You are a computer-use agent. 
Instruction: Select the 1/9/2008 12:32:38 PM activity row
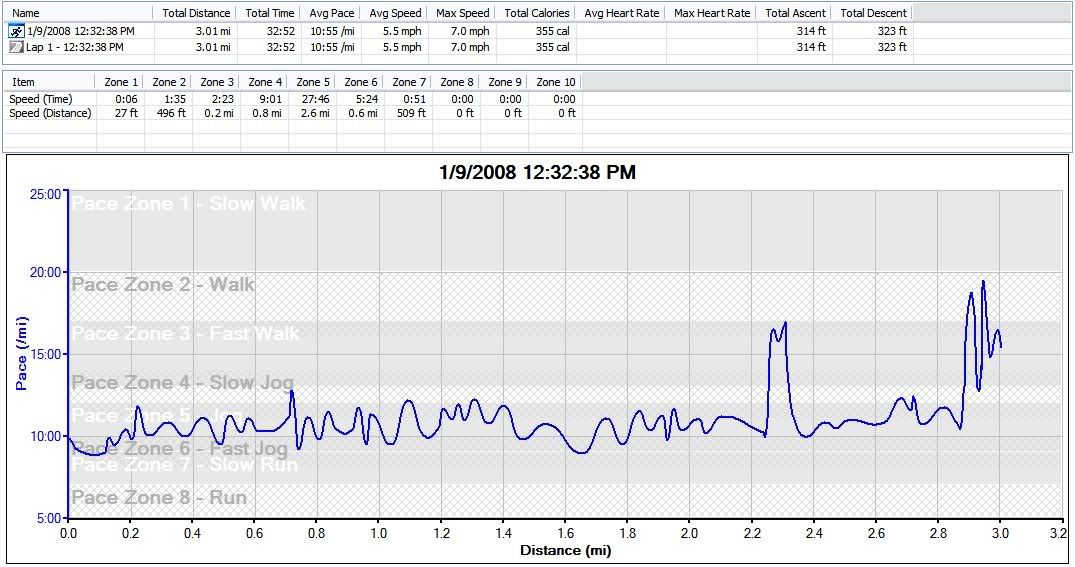pyautogui.click(x=80, y=31)
